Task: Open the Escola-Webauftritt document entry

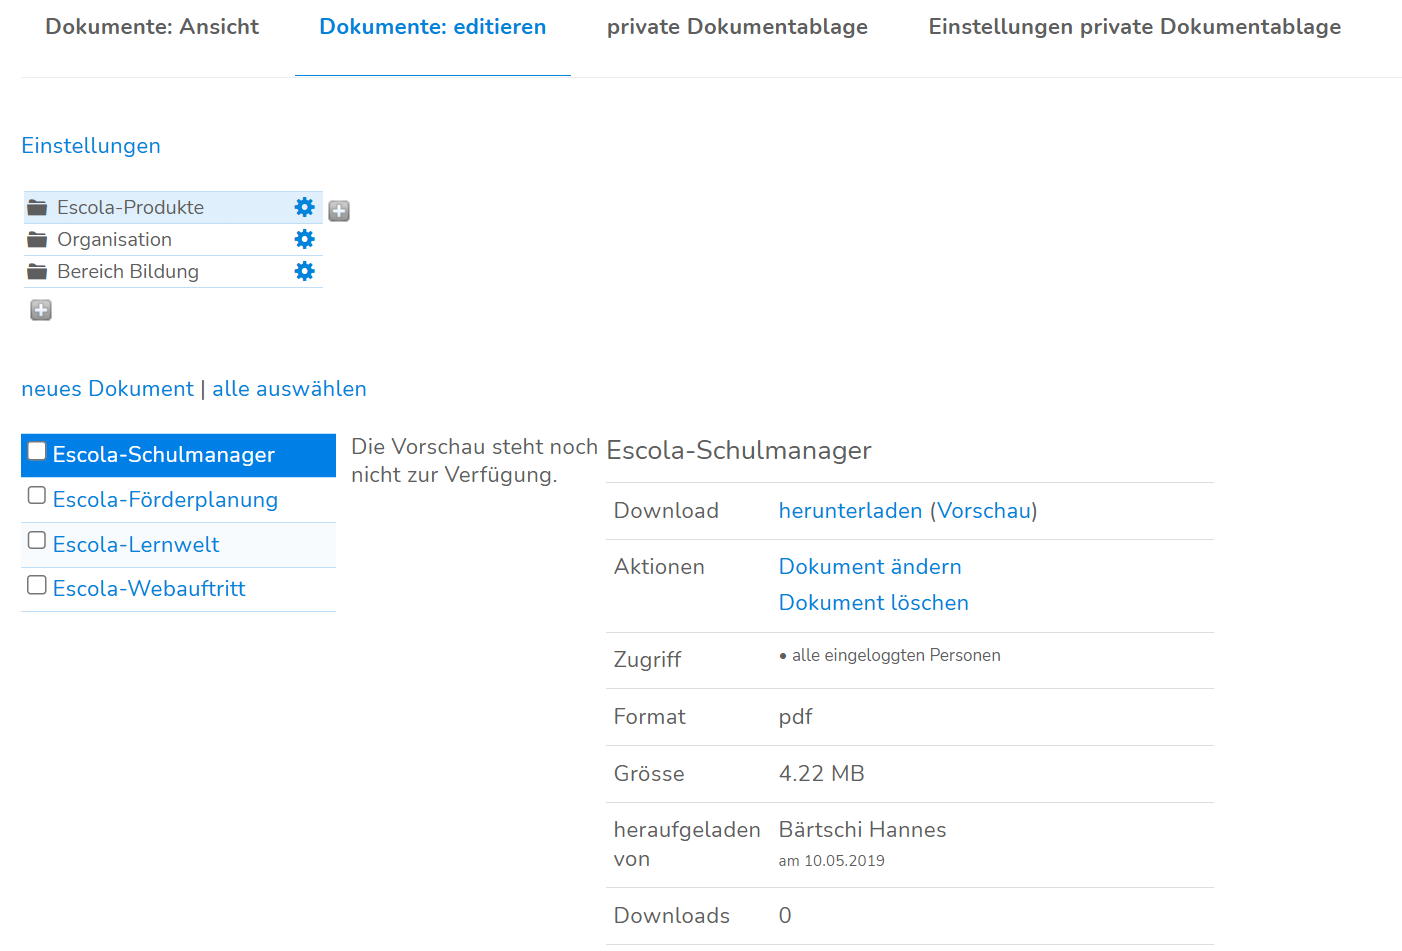Action: 149,589
